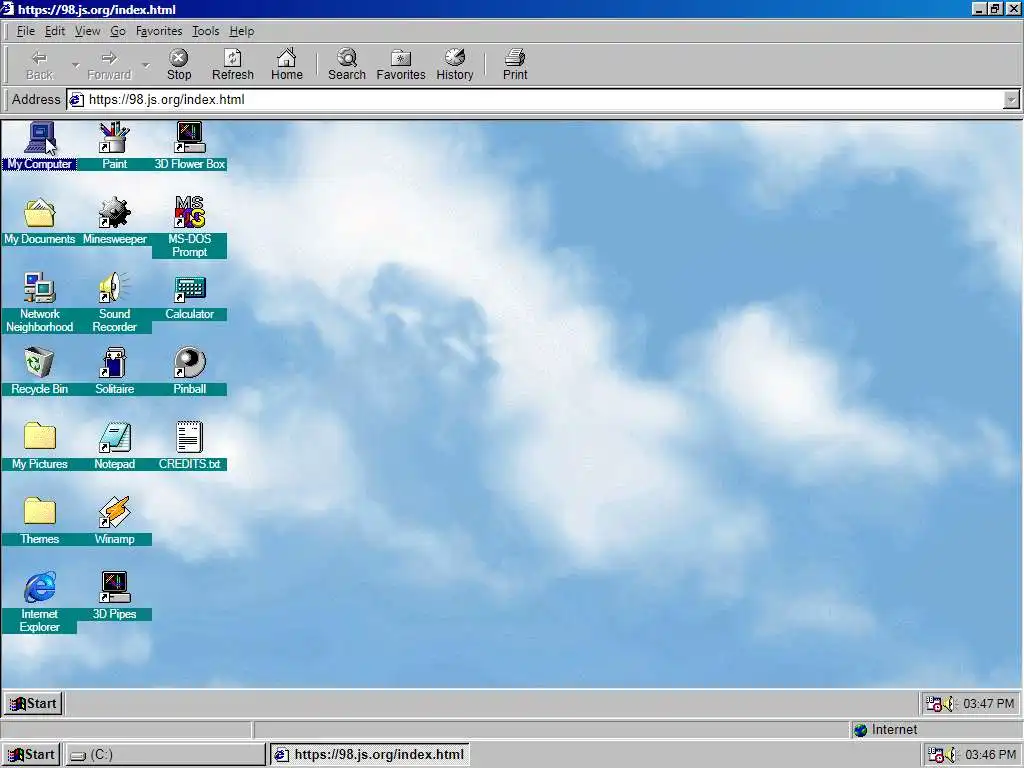Click the inner tray scheduler icon
The height and width of the screenshot is (768, 1024).
pyautogui.click(x=934, y=703)
